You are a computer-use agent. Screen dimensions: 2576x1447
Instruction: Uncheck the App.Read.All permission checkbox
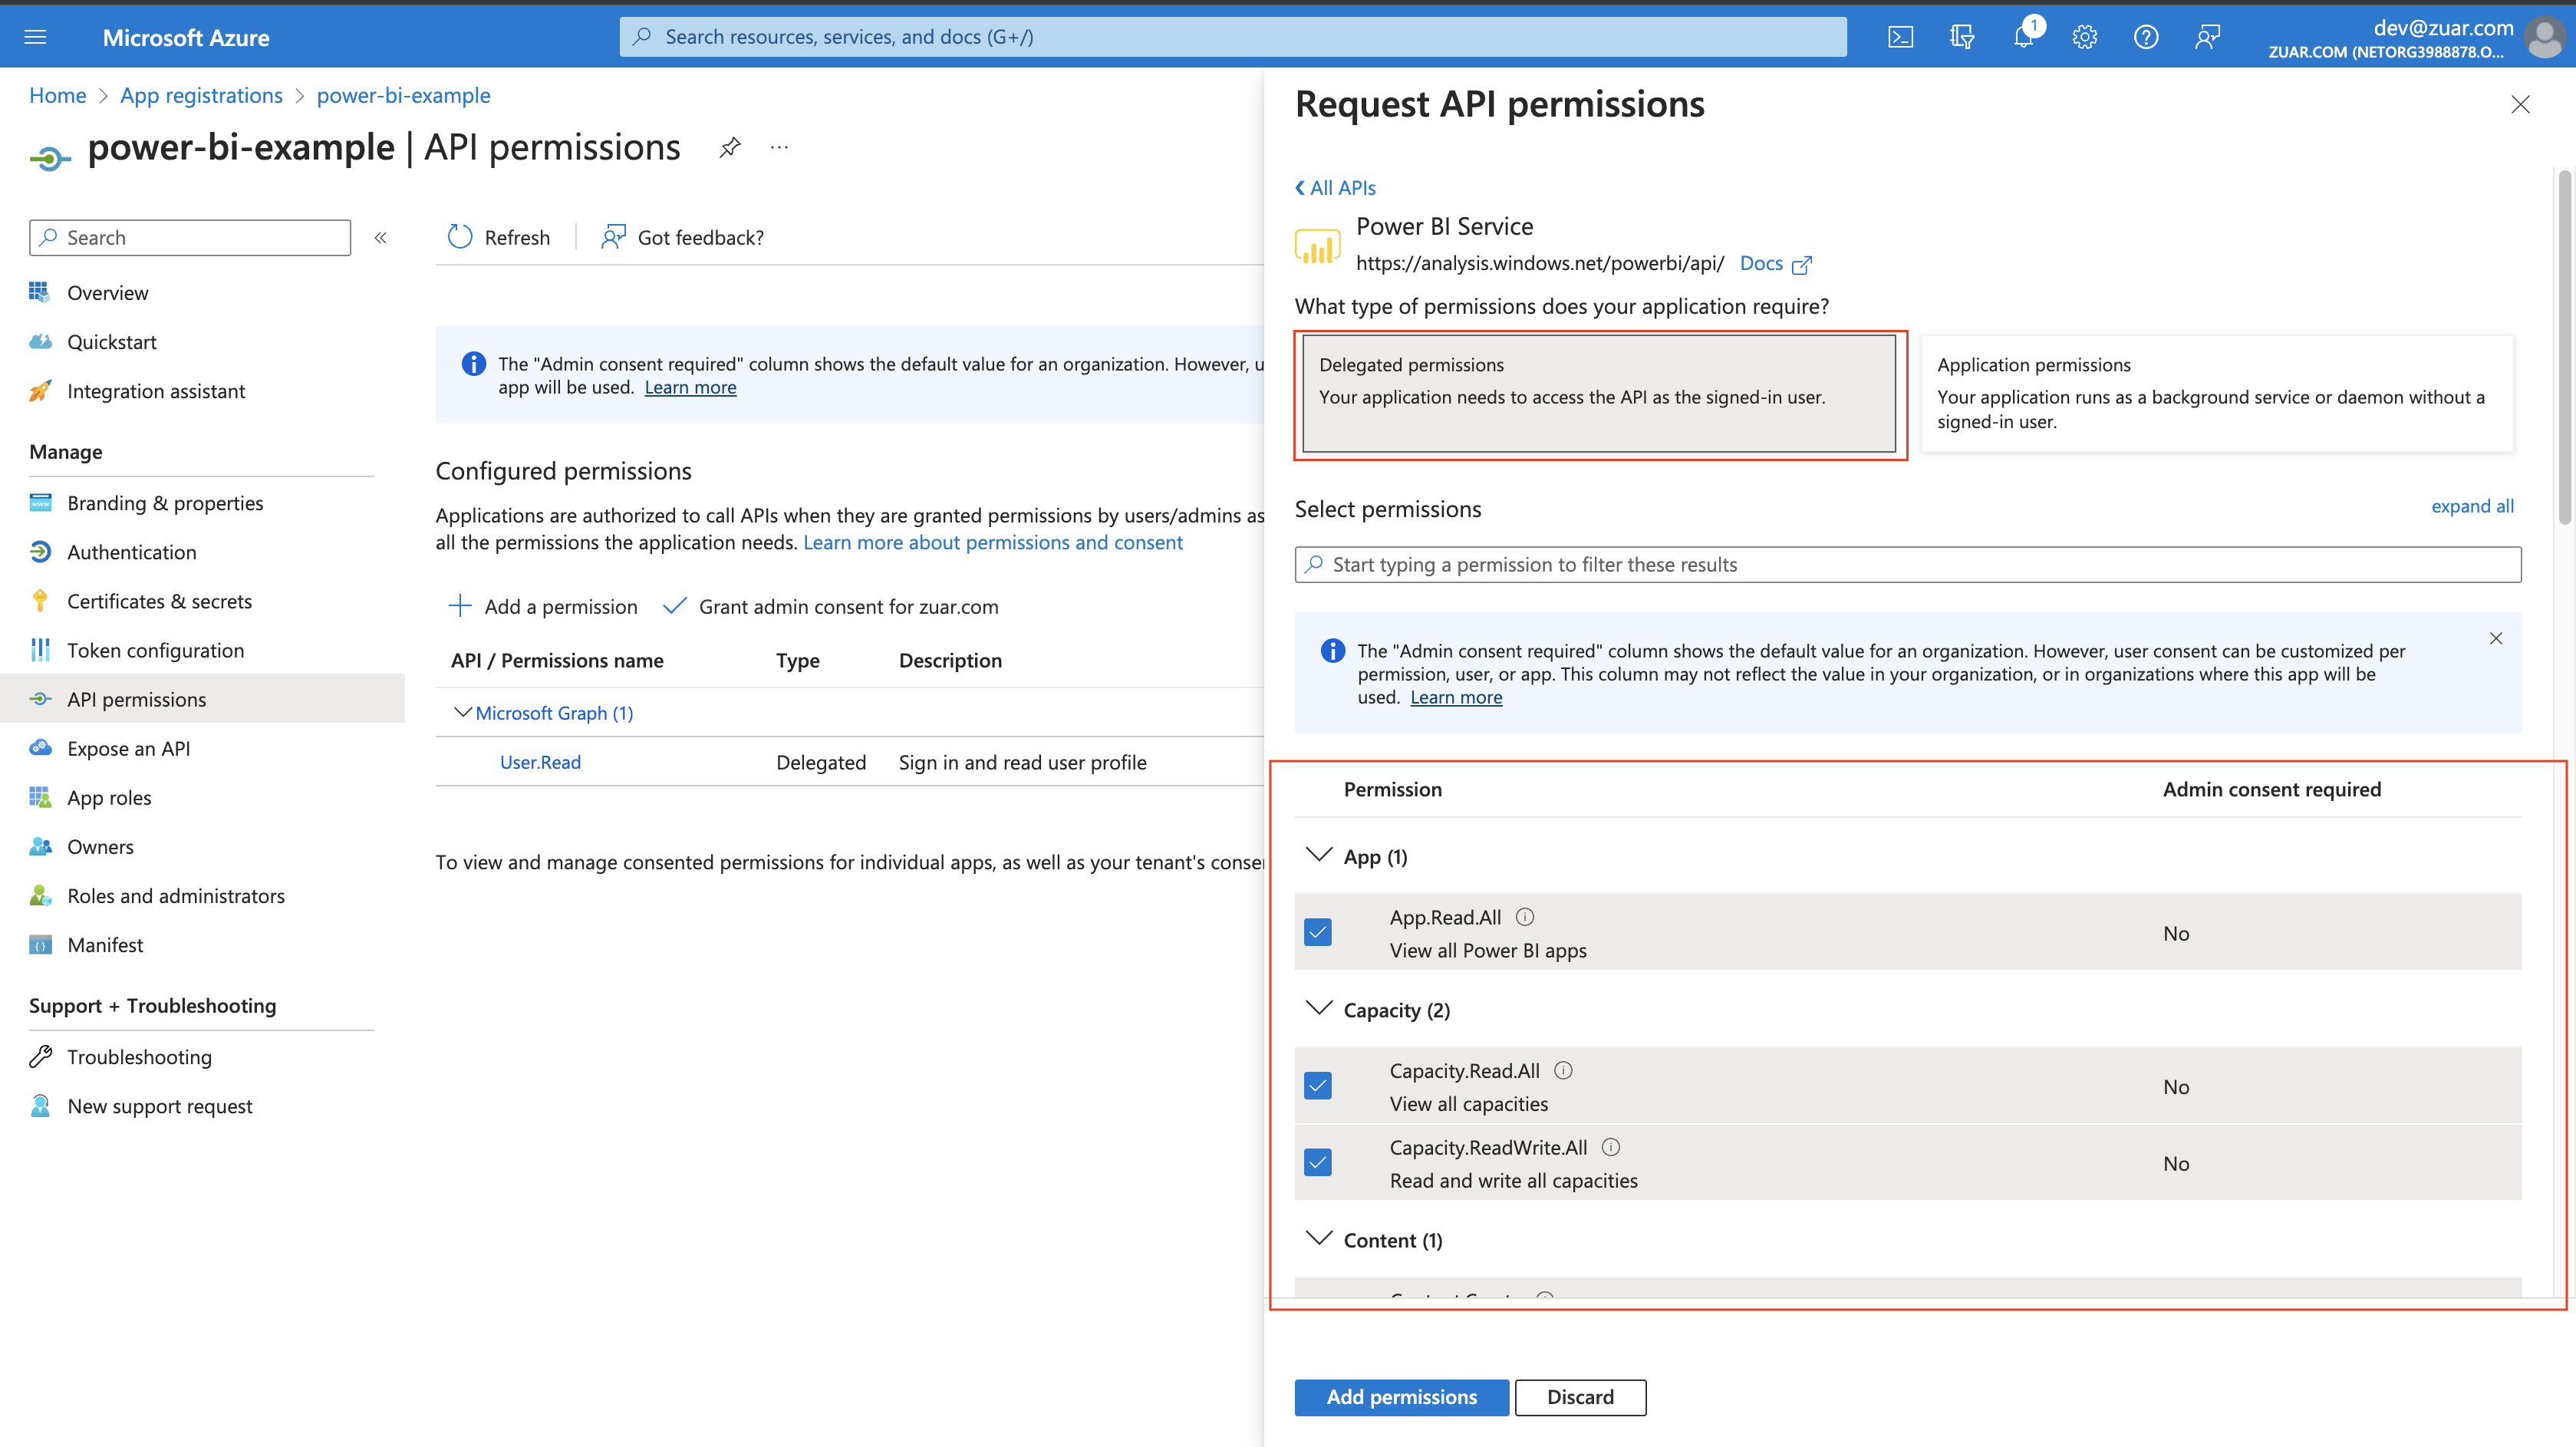[x=1318, y=932]
